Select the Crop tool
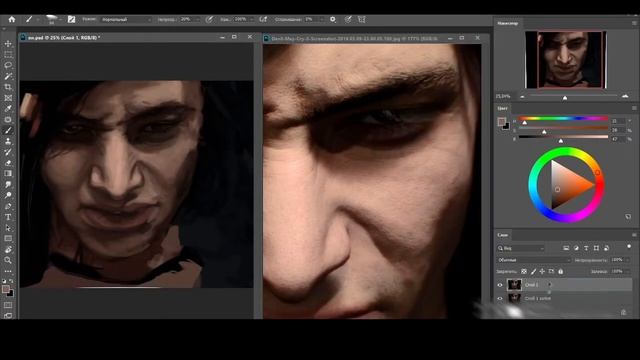The width and height of the screenshot is (640, 360). 8,87
